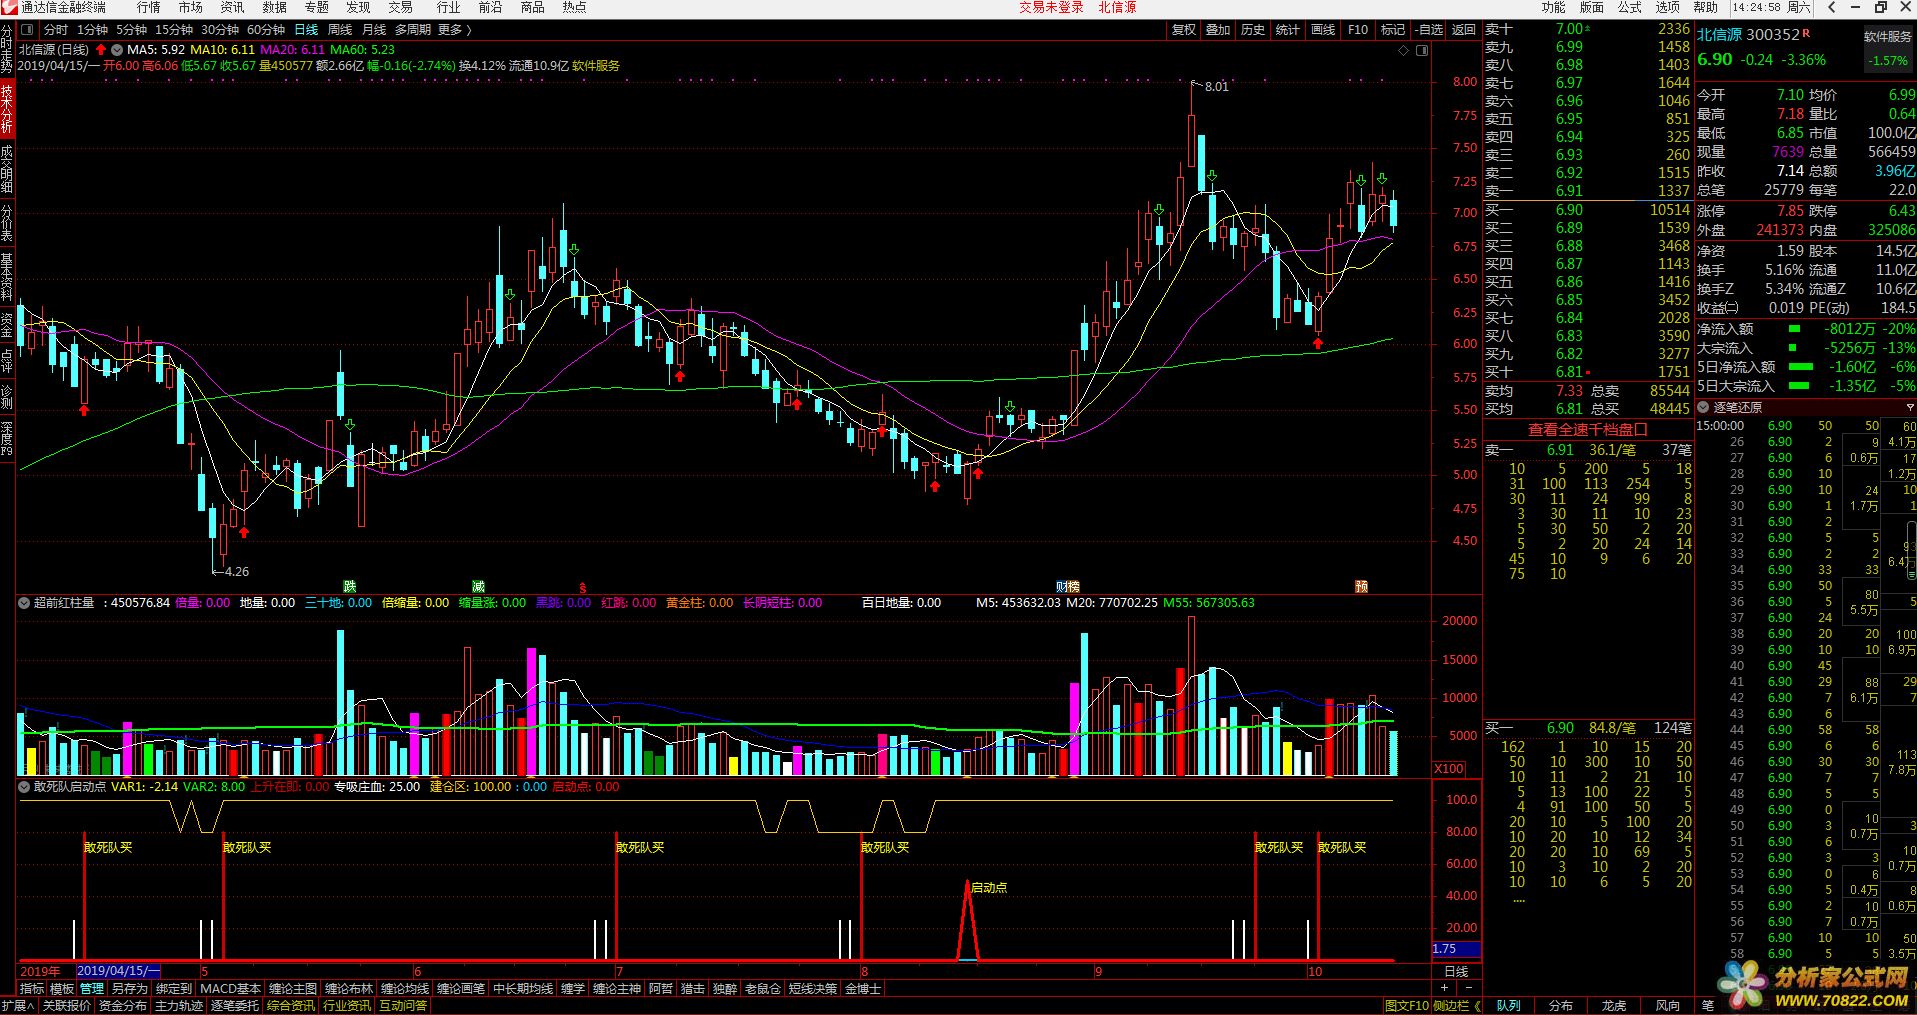
Task: Open the 资讯 menu
Action: point(233,7)
